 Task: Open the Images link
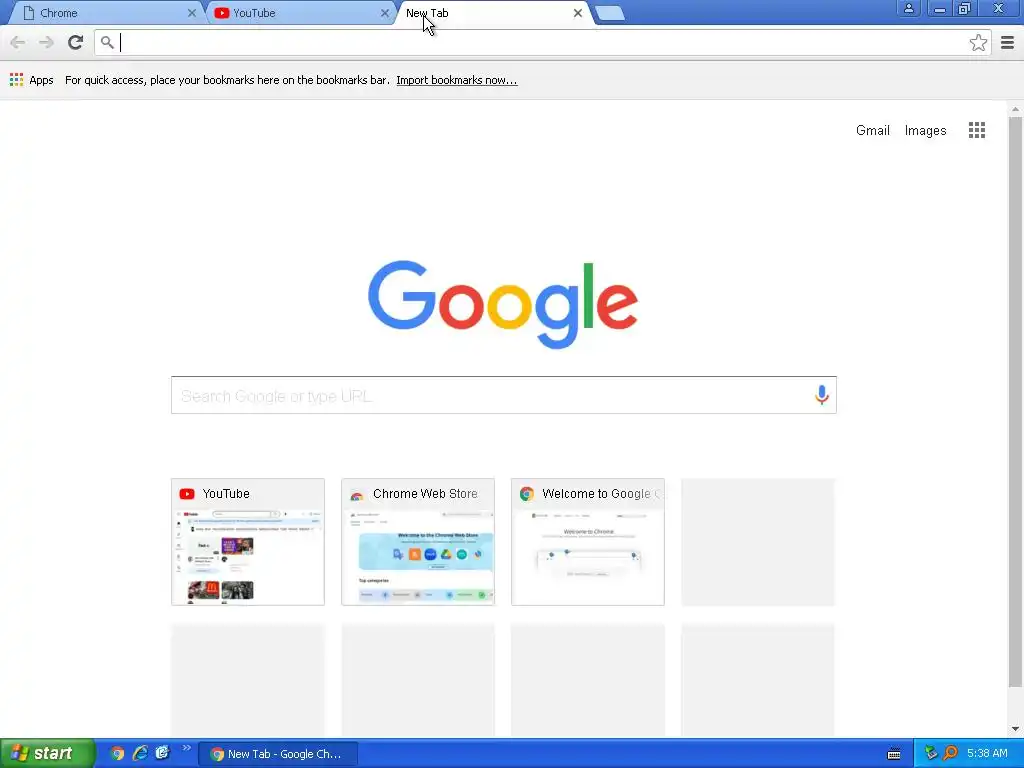925,131
